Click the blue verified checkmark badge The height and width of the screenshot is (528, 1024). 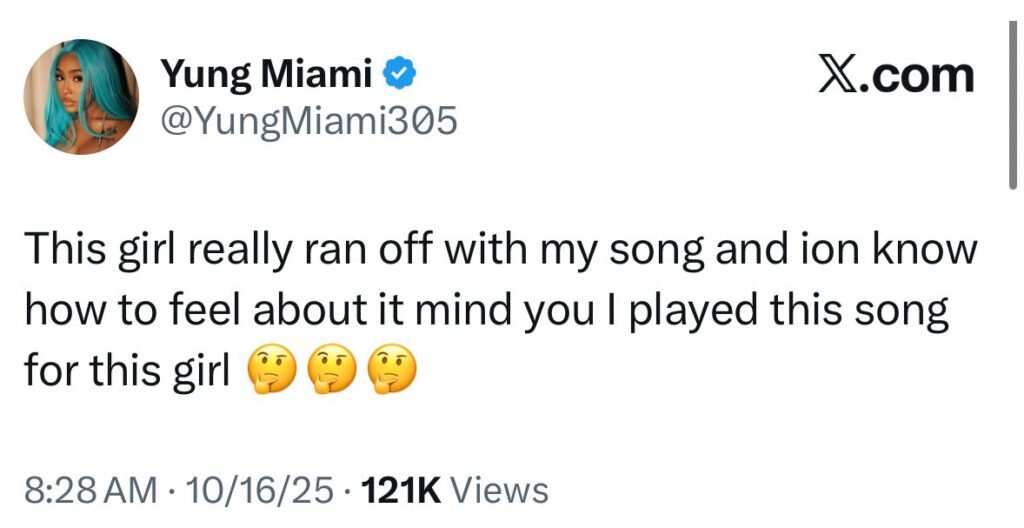click(402, 73)
